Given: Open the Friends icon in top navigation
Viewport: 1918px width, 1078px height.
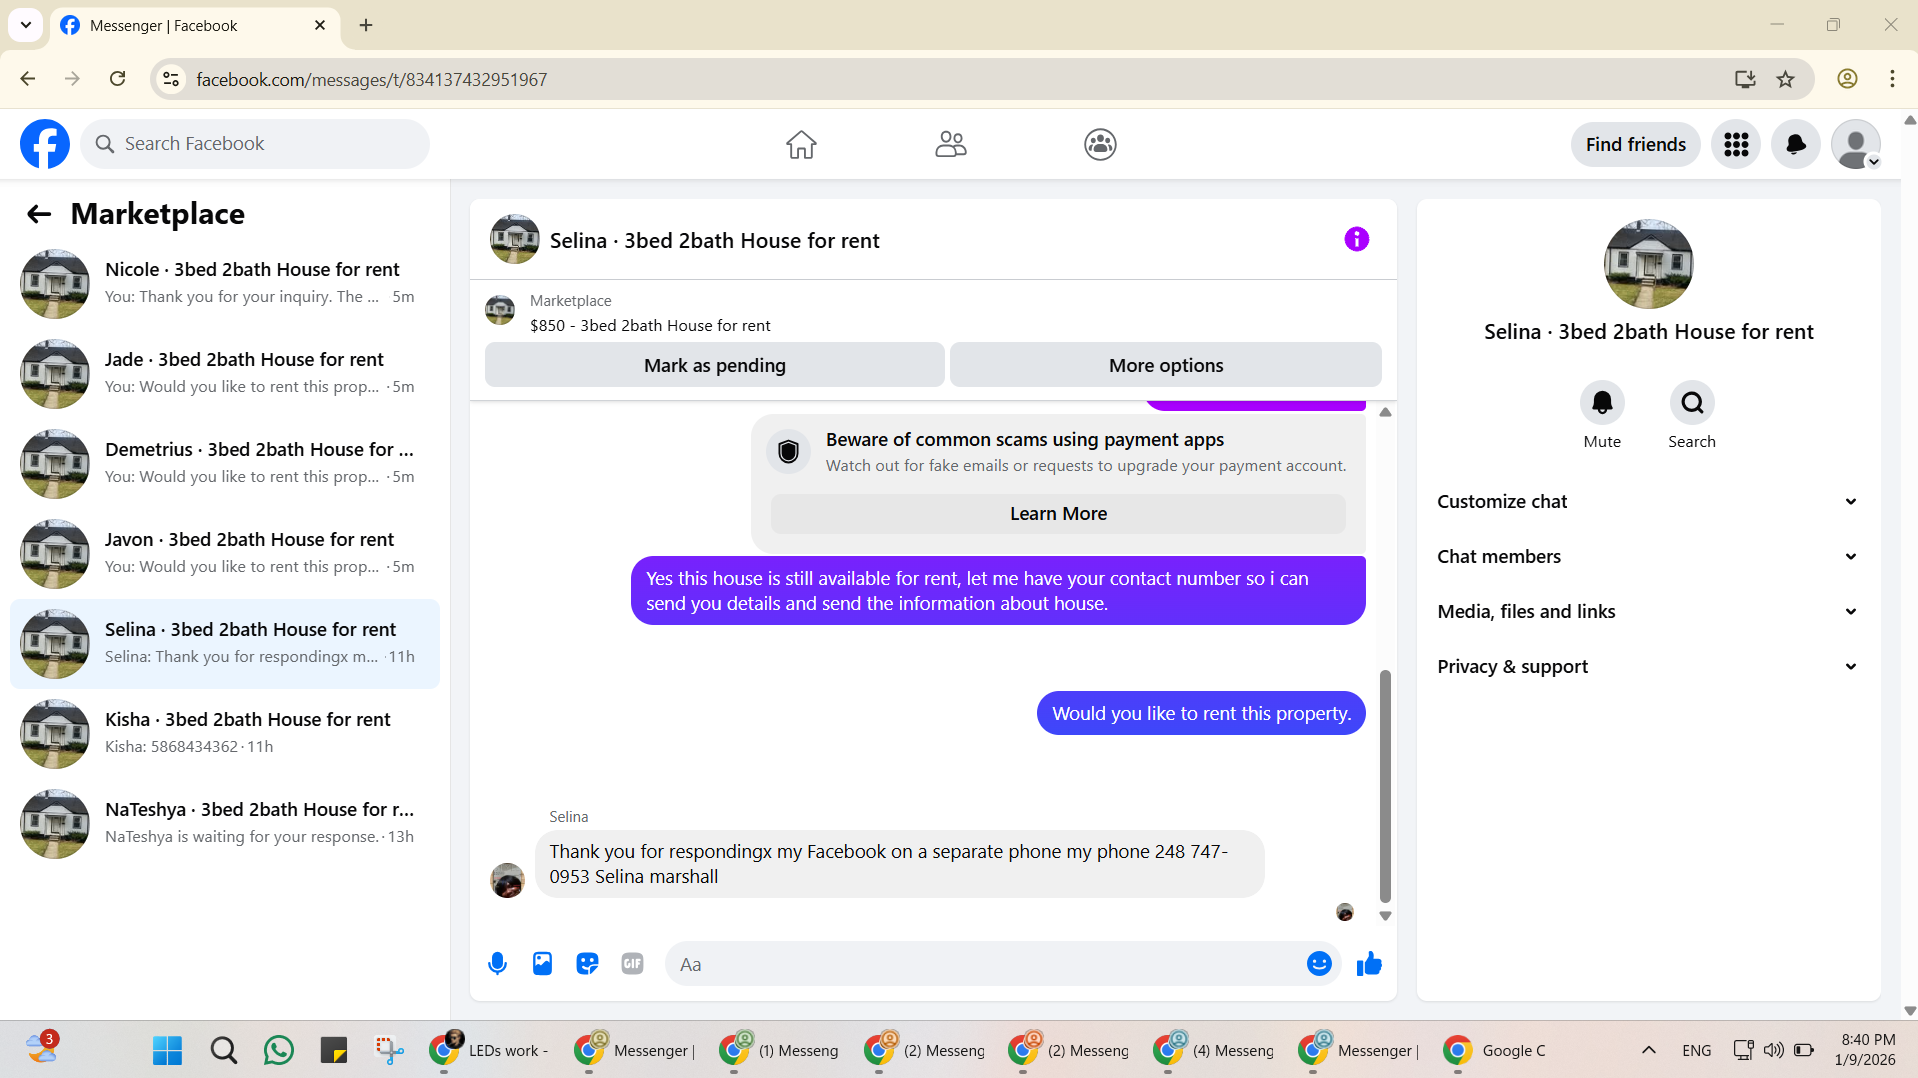Looking at the screenshot, I should pos(951,145).
